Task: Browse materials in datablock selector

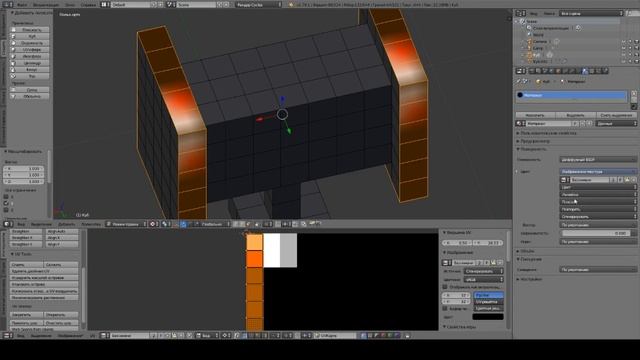Action: pyautogui.click(x=520, y=123)
